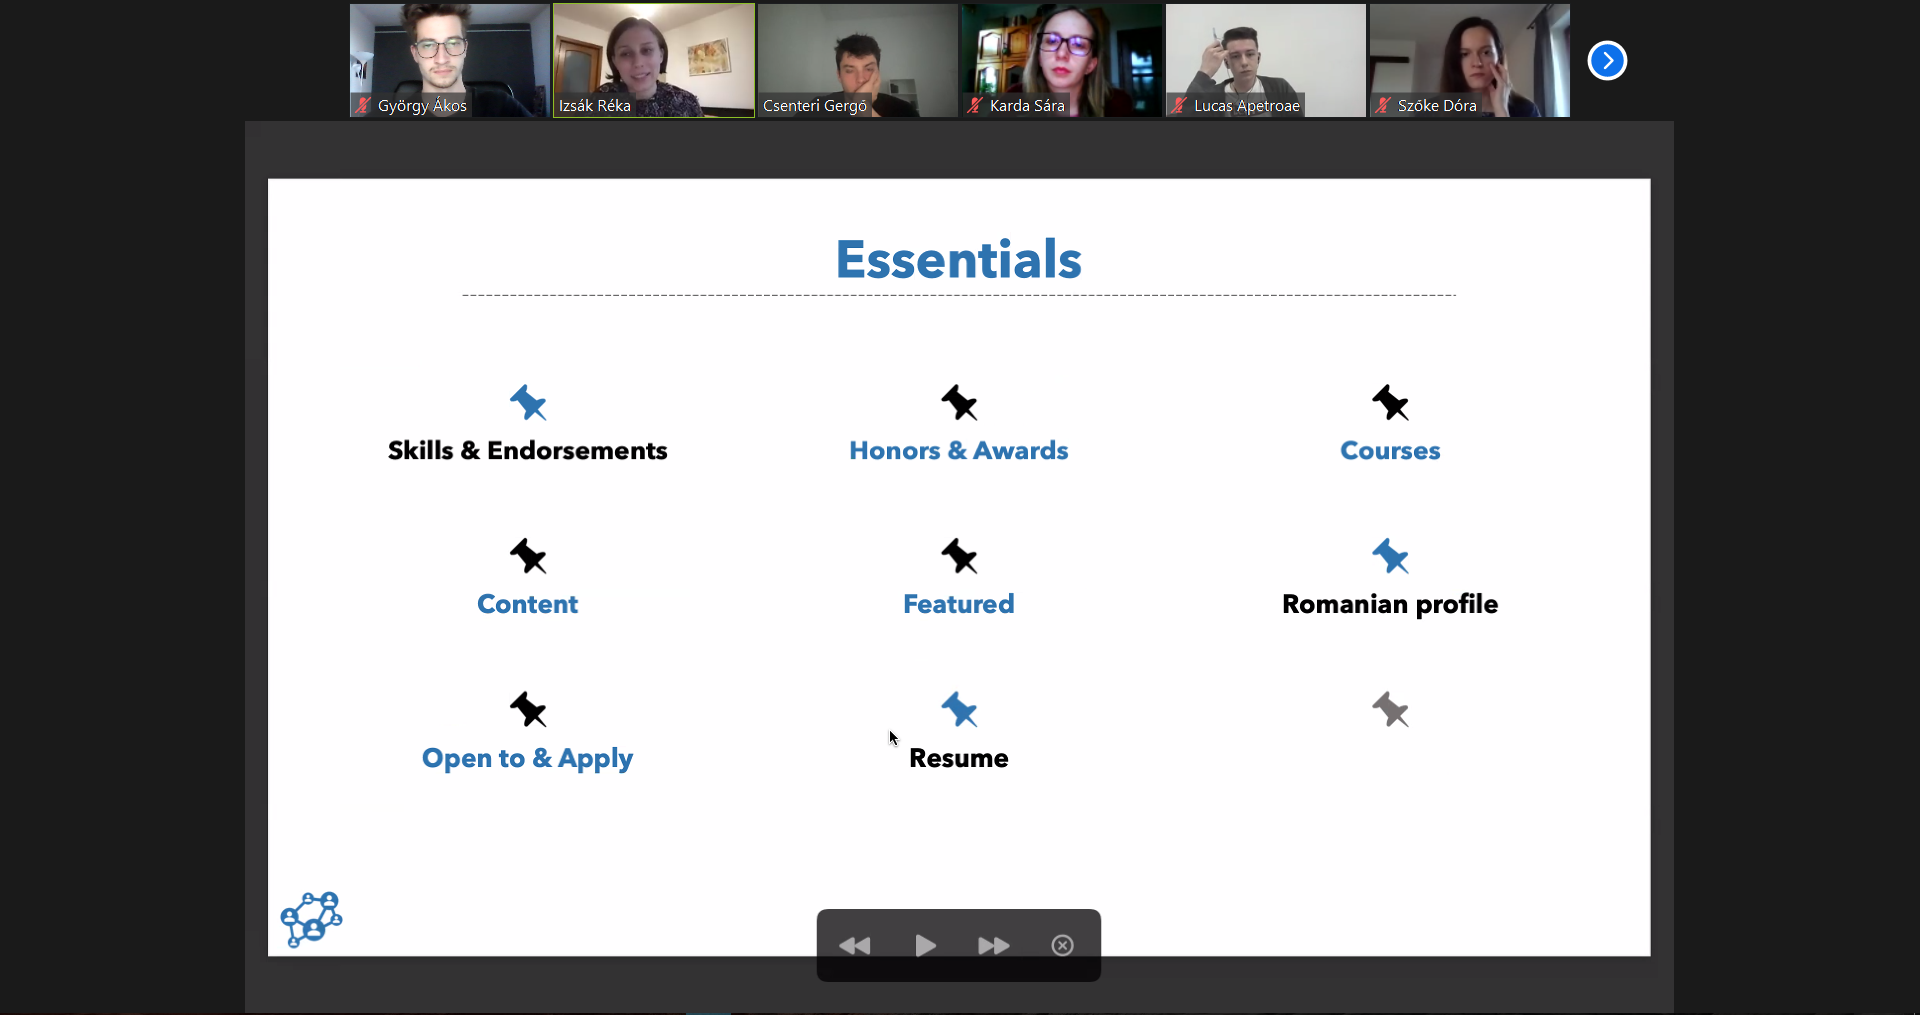
Task: Click the pin icon above Romanian profile
Action: (x=1390, y=556)
